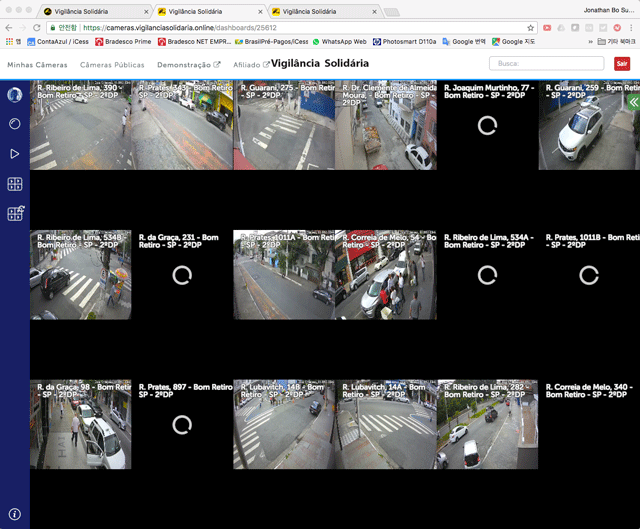Click the browser back arrow

(9, 28)
